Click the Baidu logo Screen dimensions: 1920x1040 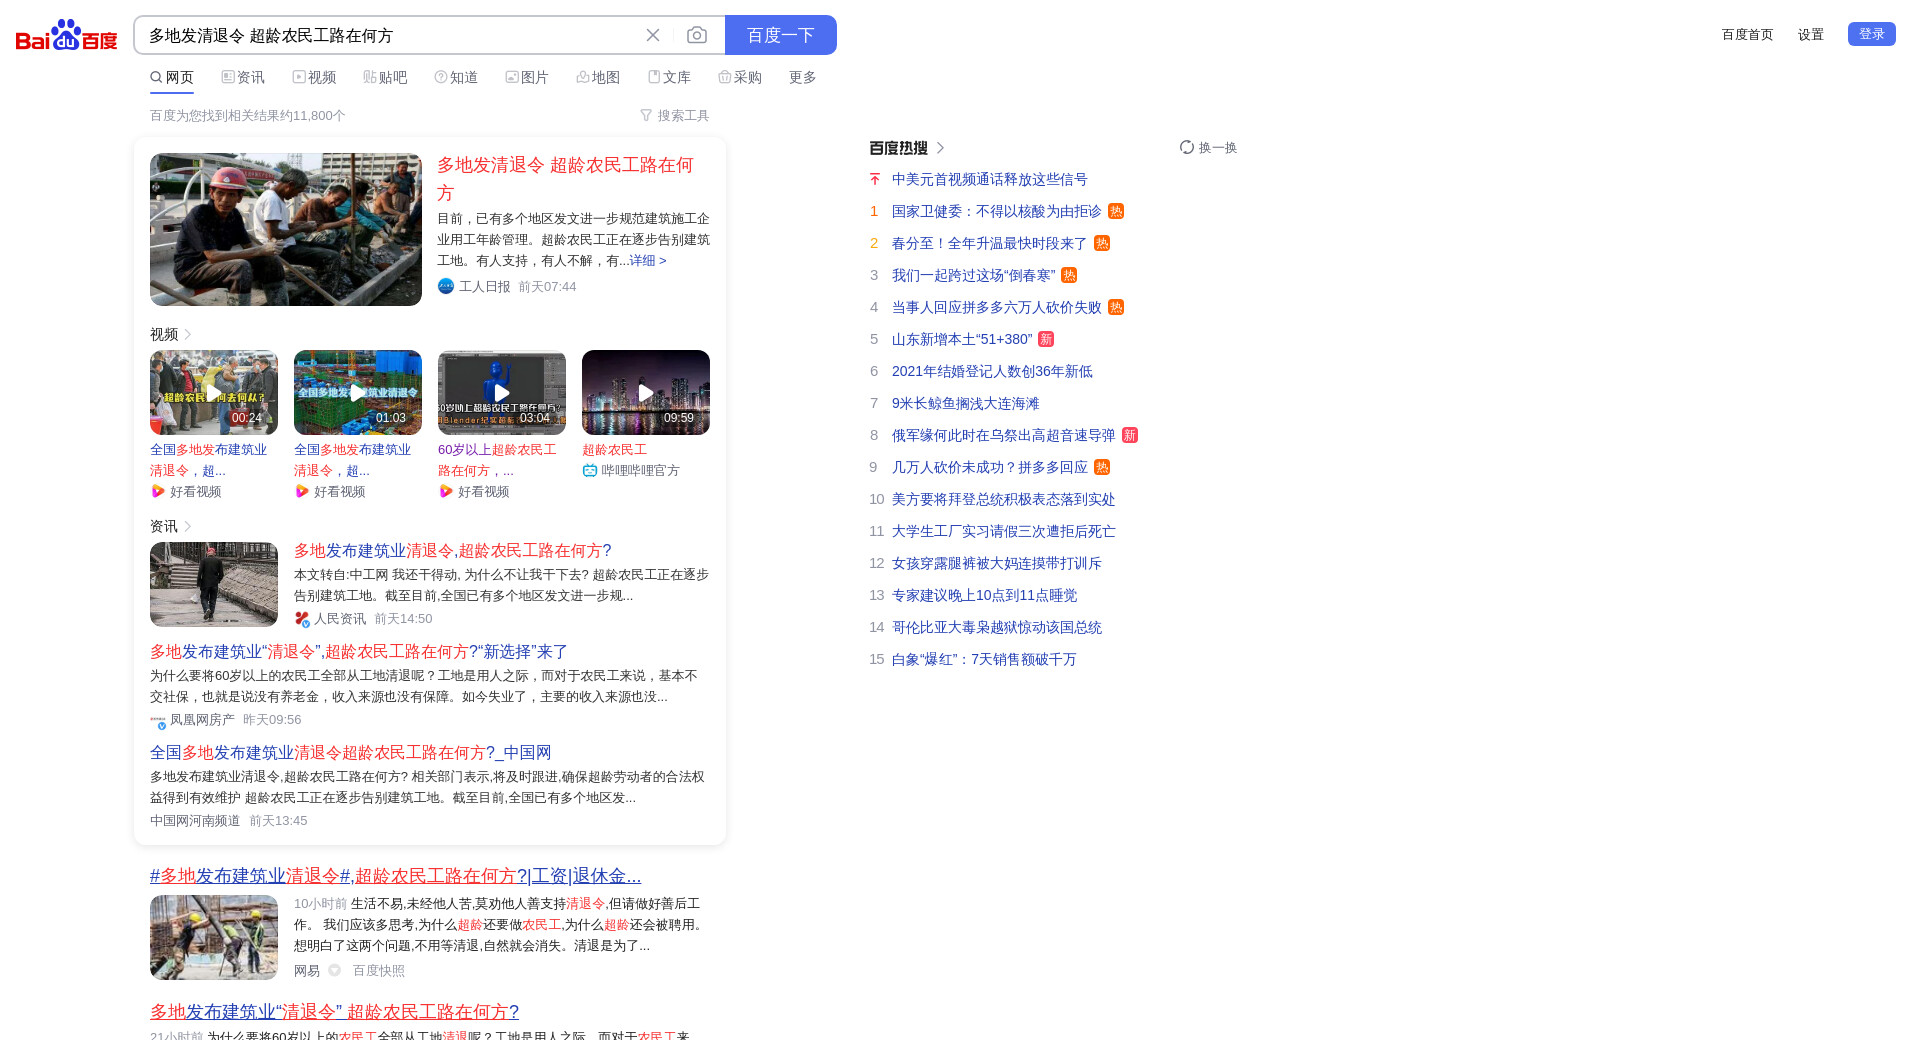pos(66,35)
